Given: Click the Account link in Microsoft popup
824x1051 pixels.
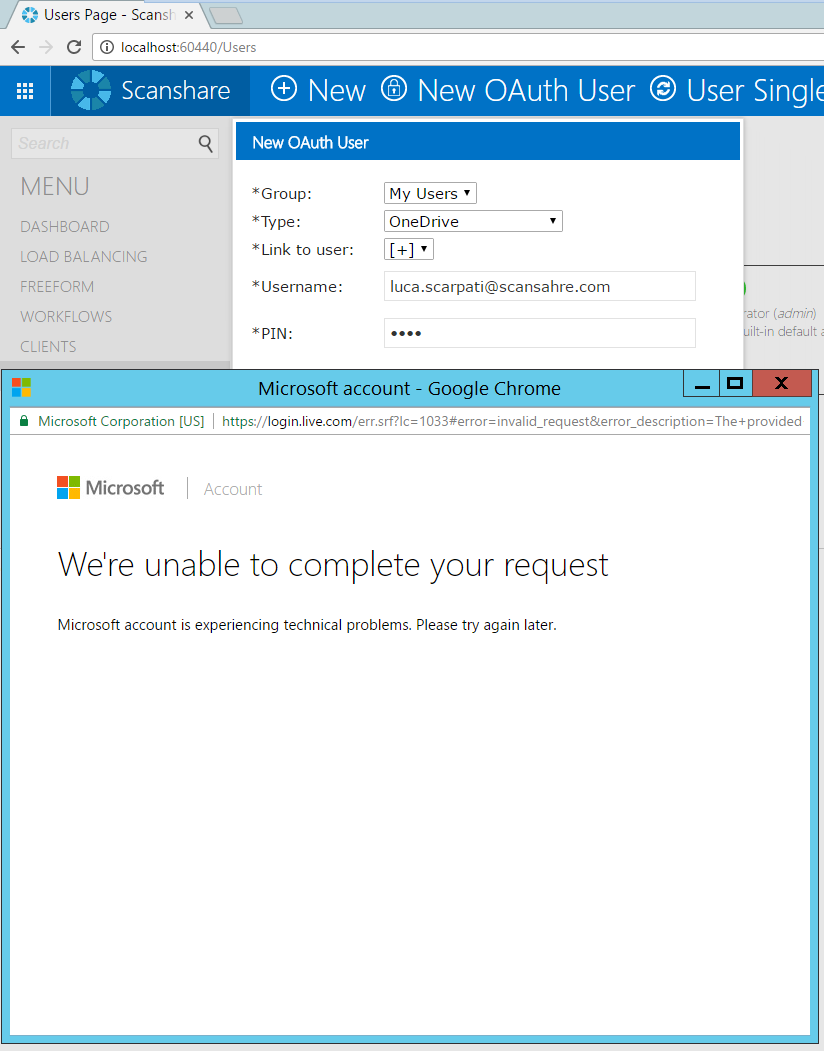Looking at the screenshot, I should click(x=233, y=489).
